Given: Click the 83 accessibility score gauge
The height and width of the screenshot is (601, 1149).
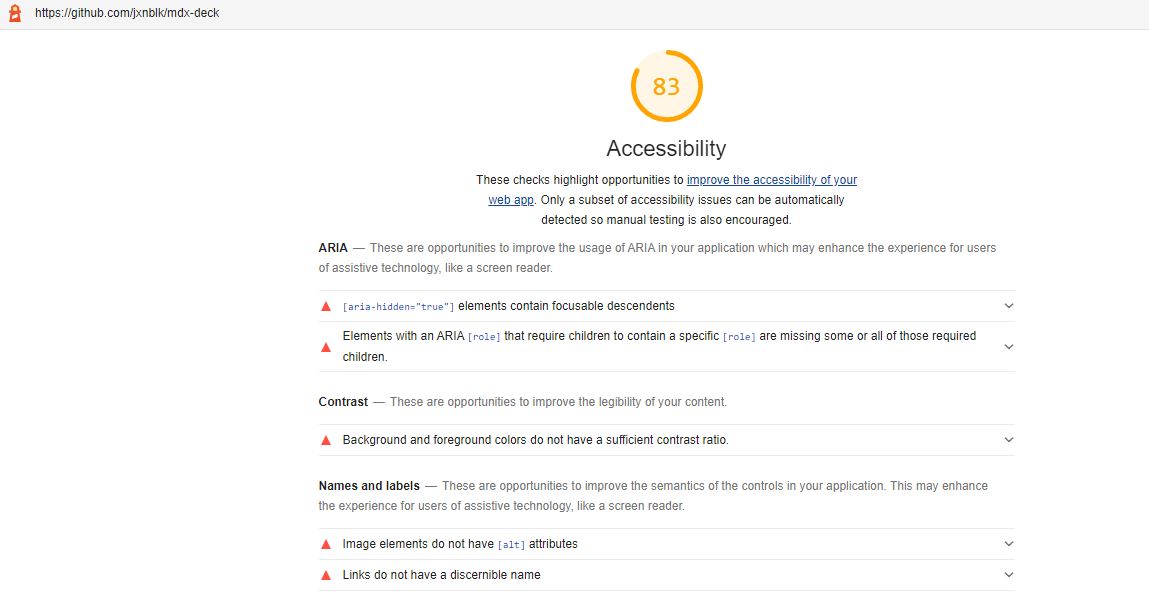Looking at the screenshot, I should click(x=666, y=86).
